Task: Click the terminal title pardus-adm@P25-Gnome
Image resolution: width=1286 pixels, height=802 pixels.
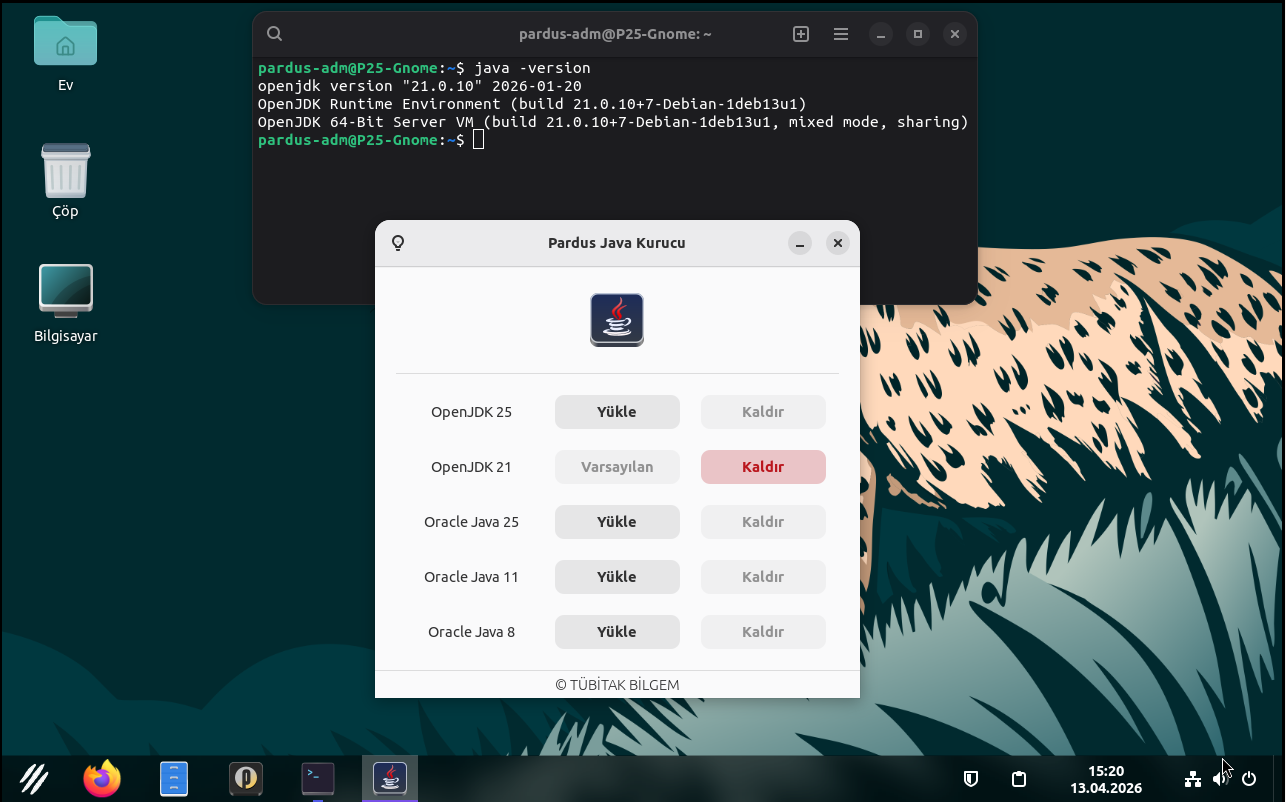Action: point(615,34)
